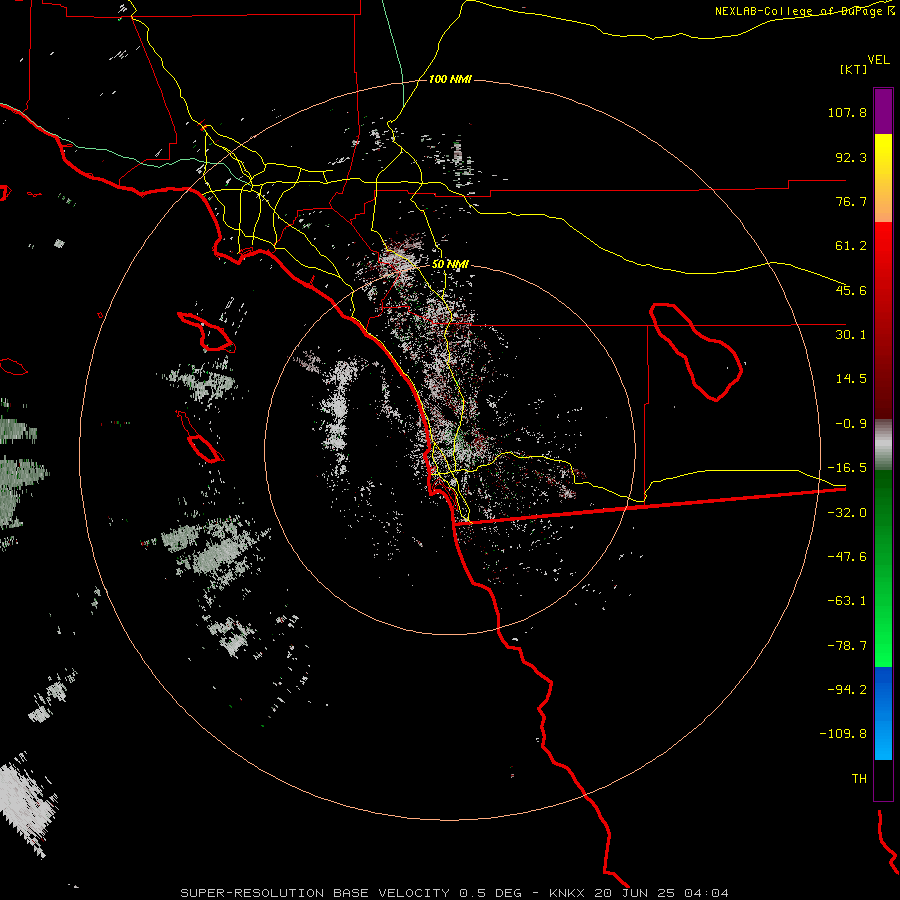Click the -0.9 legend value
The width and height of the screenshot is (900, 900).
point(851,424)
